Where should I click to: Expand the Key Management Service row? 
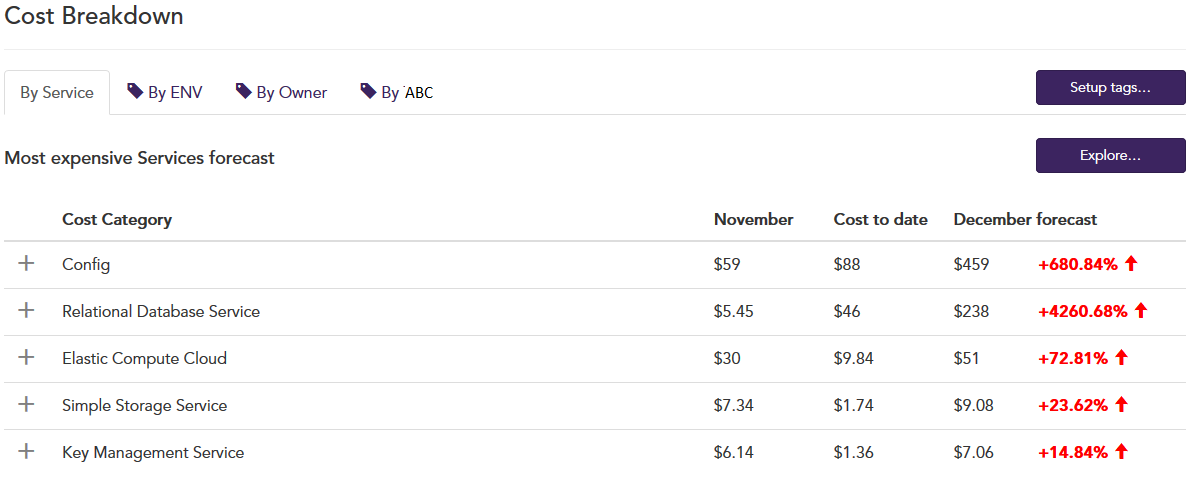[27, 452]
